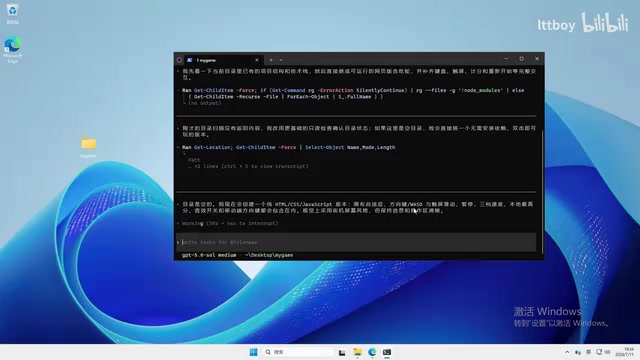Click the '+2 lines (ctrl + t to view transcript)' line
640x360 pixels.
[x=248, y=166]
